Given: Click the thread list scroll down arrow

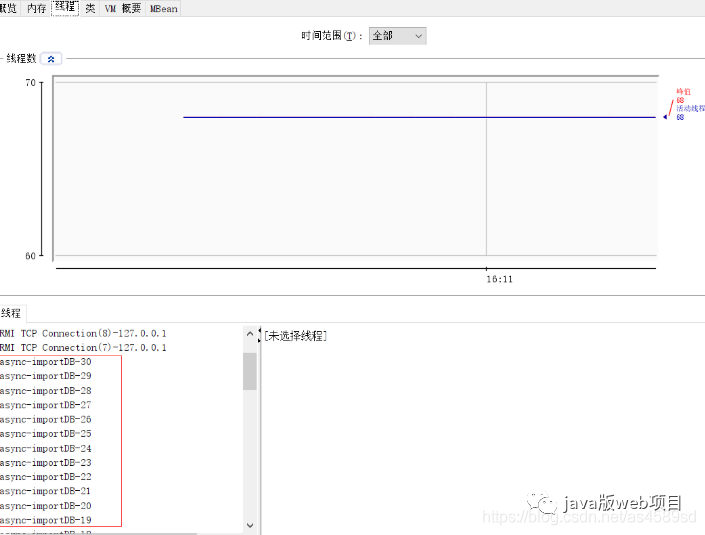Looking at the screenshot, I should click(x=250, y=525).
